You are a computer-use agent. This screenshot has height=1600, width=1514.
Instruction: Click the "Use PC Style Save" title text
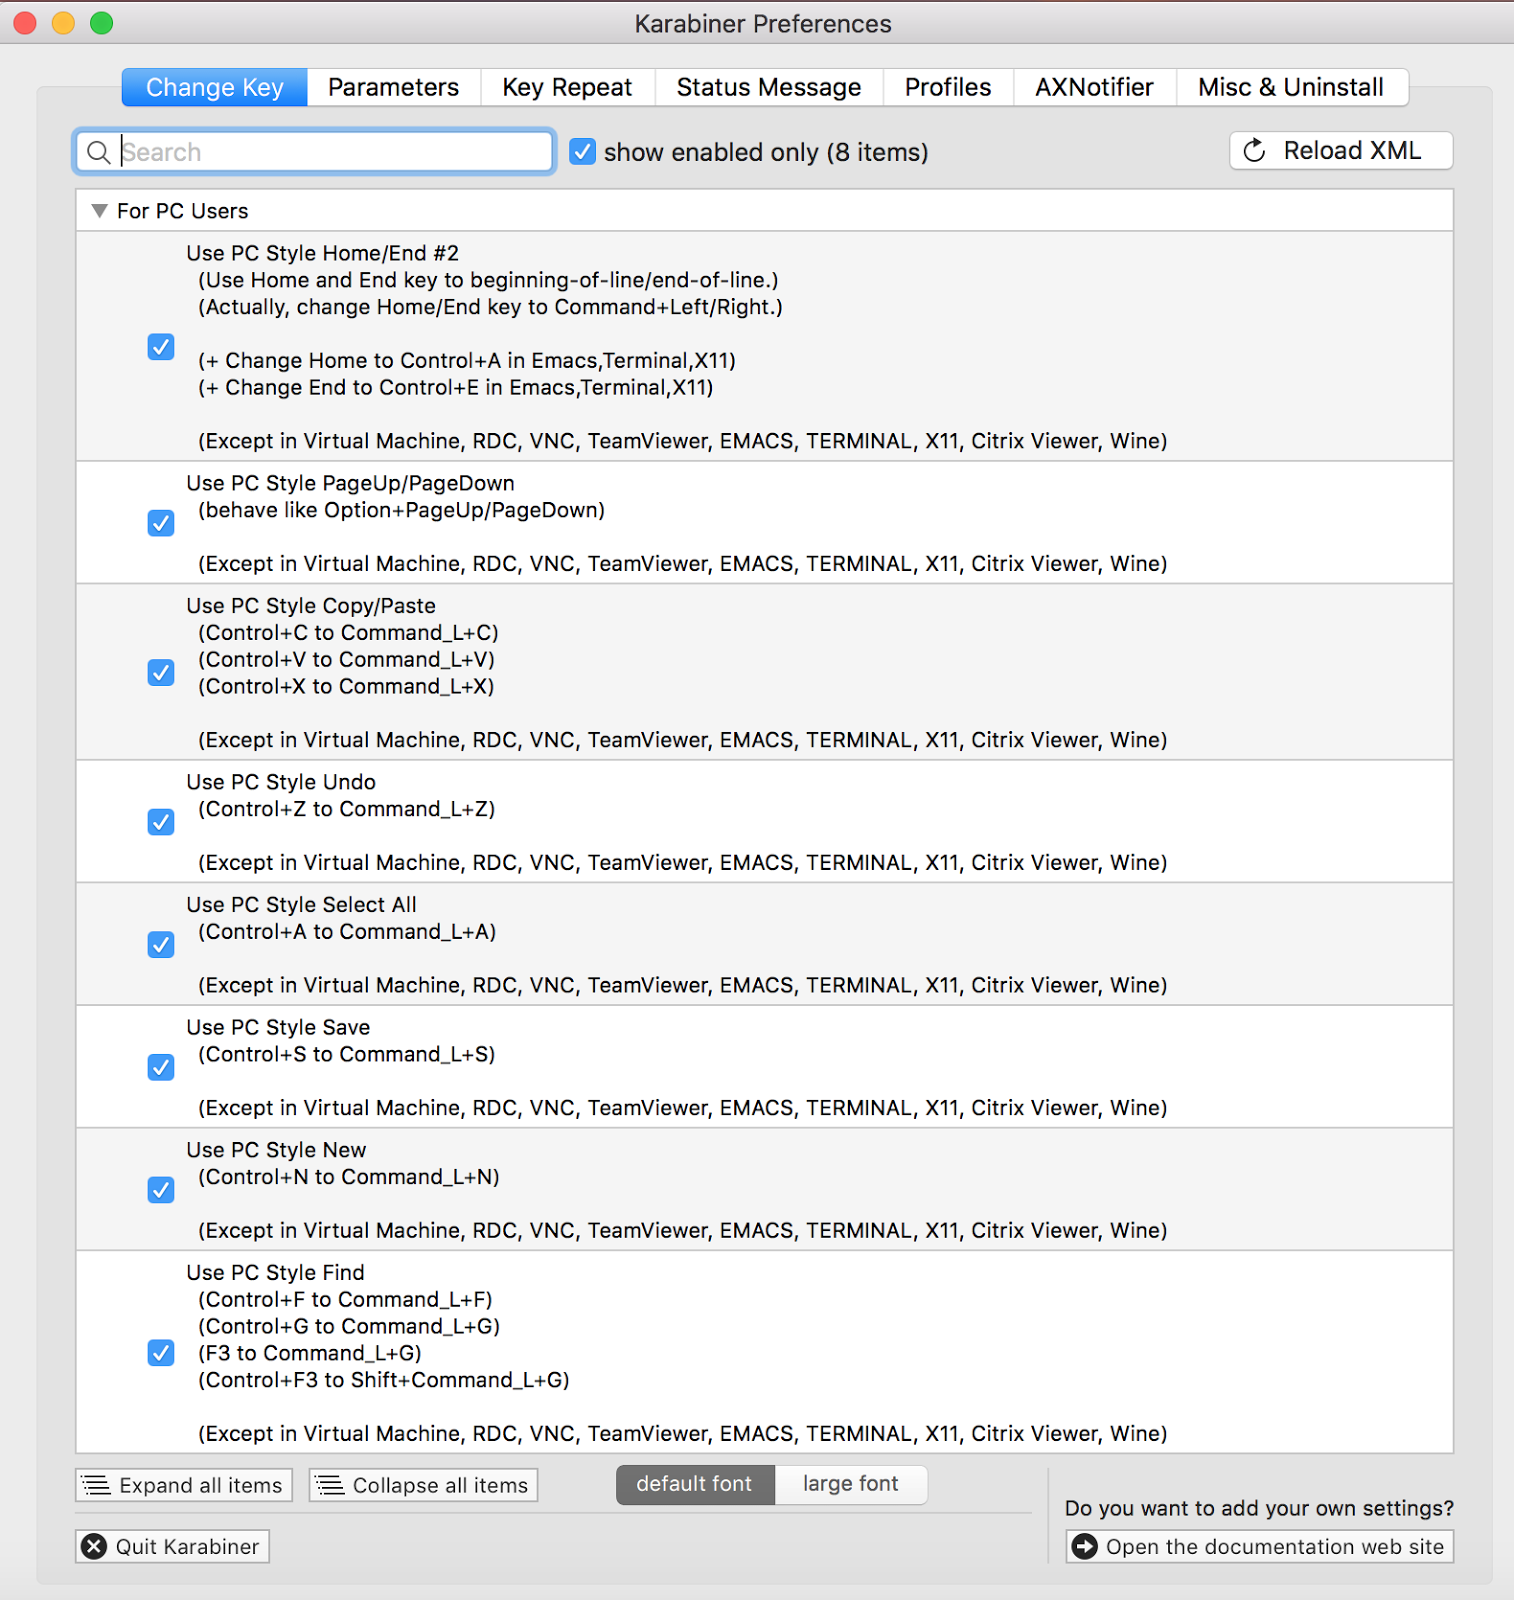coord(278,1028)
